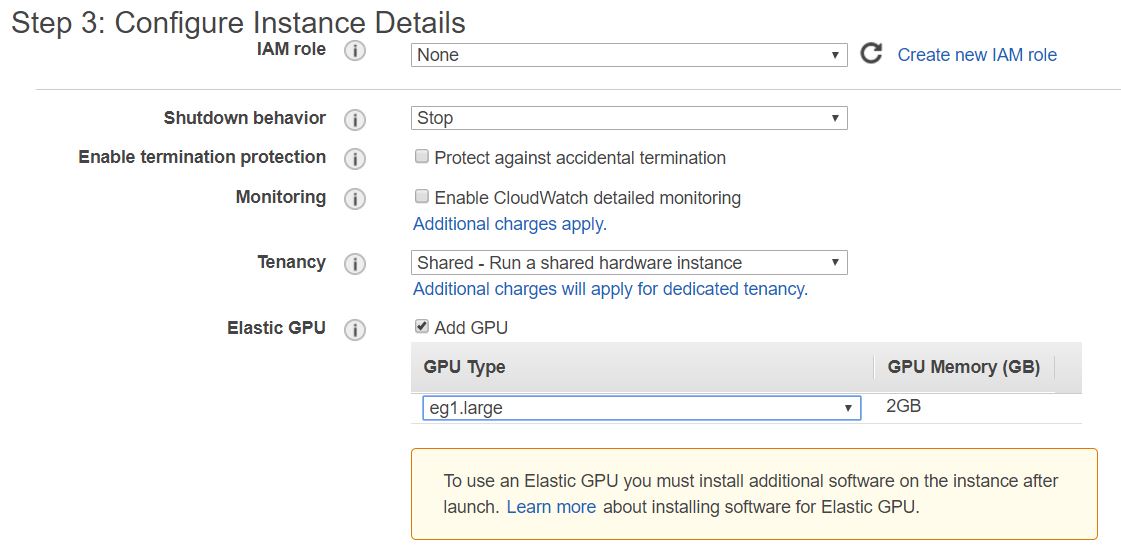Click the Monitoring info icon

point(355,199)
